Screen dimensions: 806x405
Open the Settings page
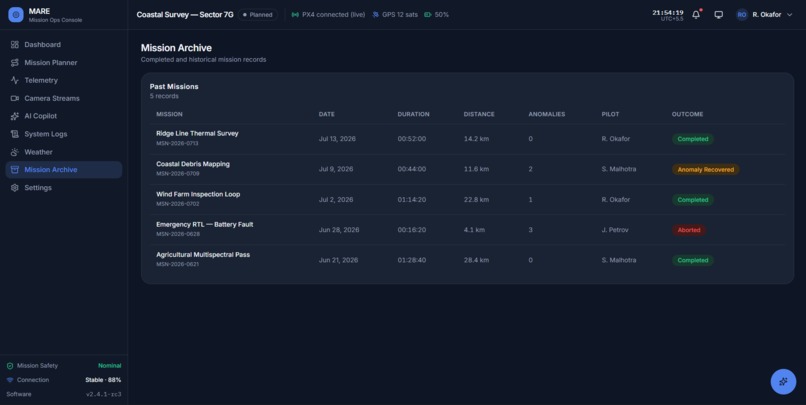coord(64,188)
